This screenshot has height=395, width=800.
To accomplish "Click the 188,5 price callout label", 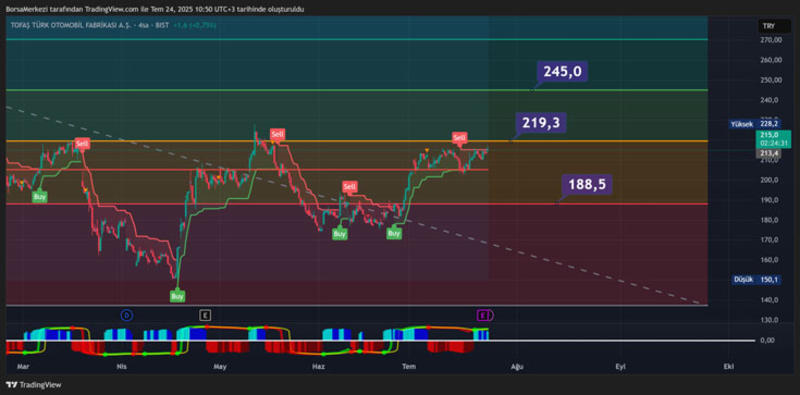I will tap(587, 185).
